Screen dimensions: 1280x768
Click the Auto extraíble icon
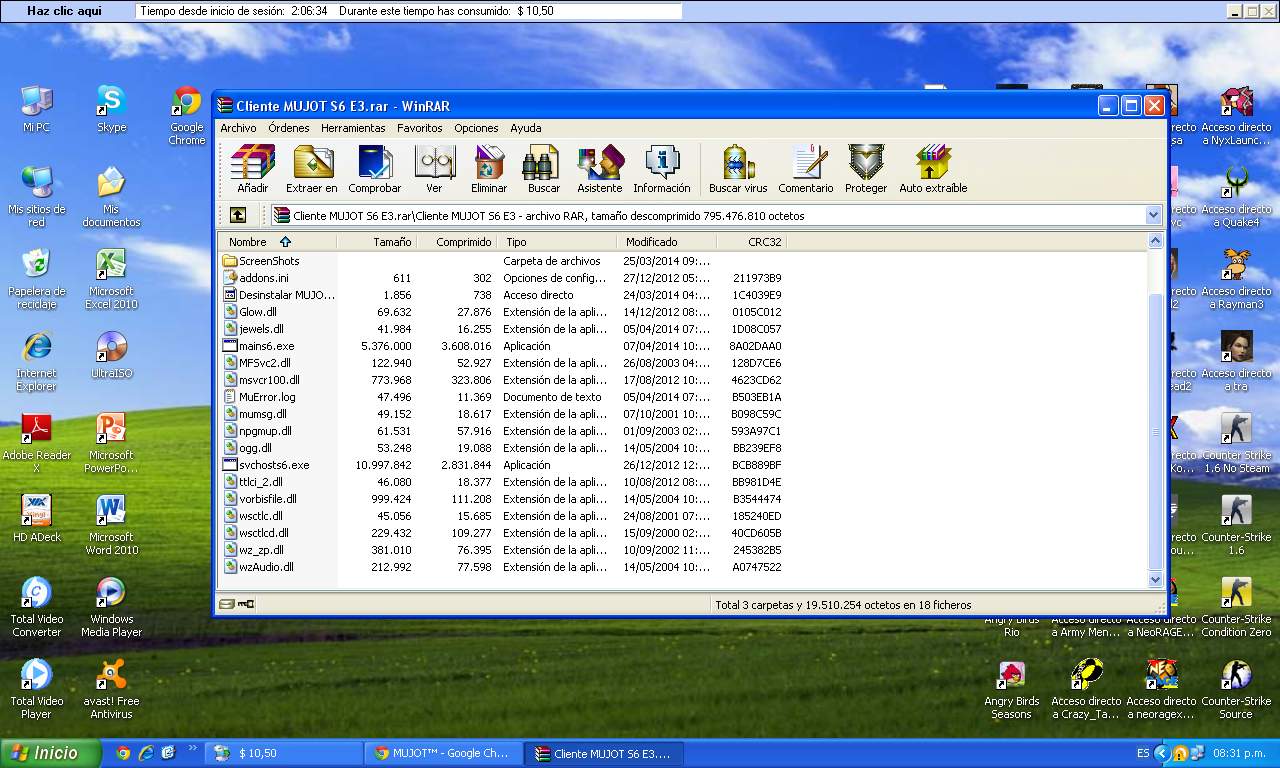point(932,168)
